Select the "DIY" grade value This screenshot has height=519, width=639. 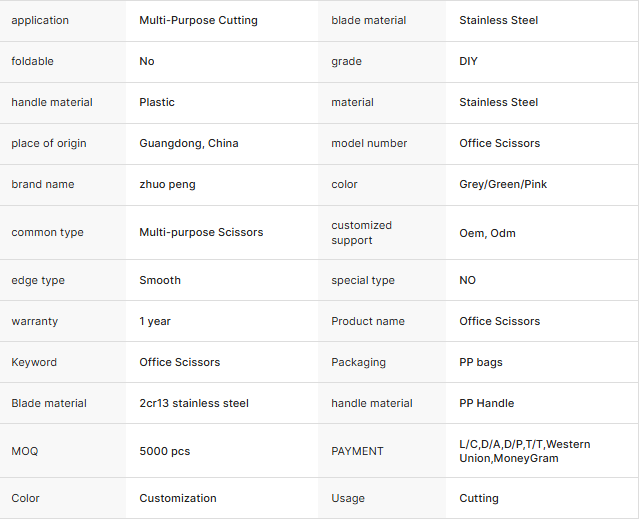tap(469, 61)
